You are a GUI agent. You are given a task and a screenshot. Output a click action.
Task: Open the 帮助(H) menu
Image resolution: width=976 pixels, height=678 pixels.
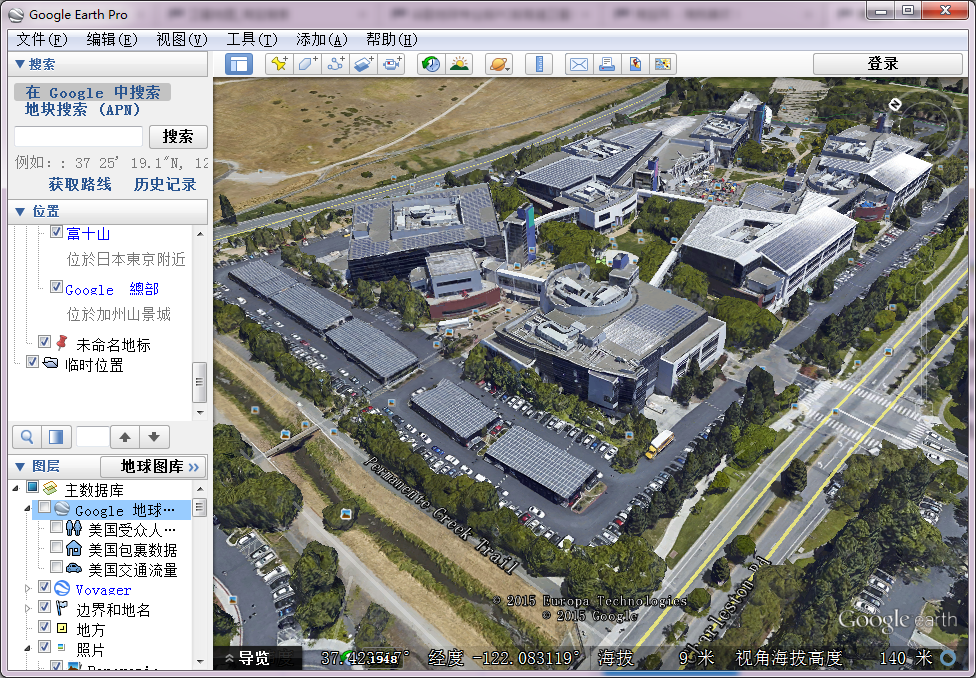(x=392, y=40)
